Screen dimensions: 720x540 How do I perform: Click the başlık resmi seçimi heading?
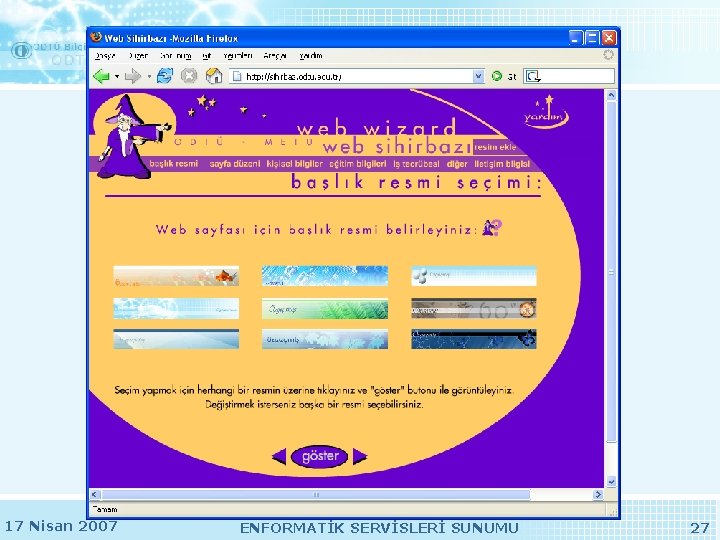[416, 182]
